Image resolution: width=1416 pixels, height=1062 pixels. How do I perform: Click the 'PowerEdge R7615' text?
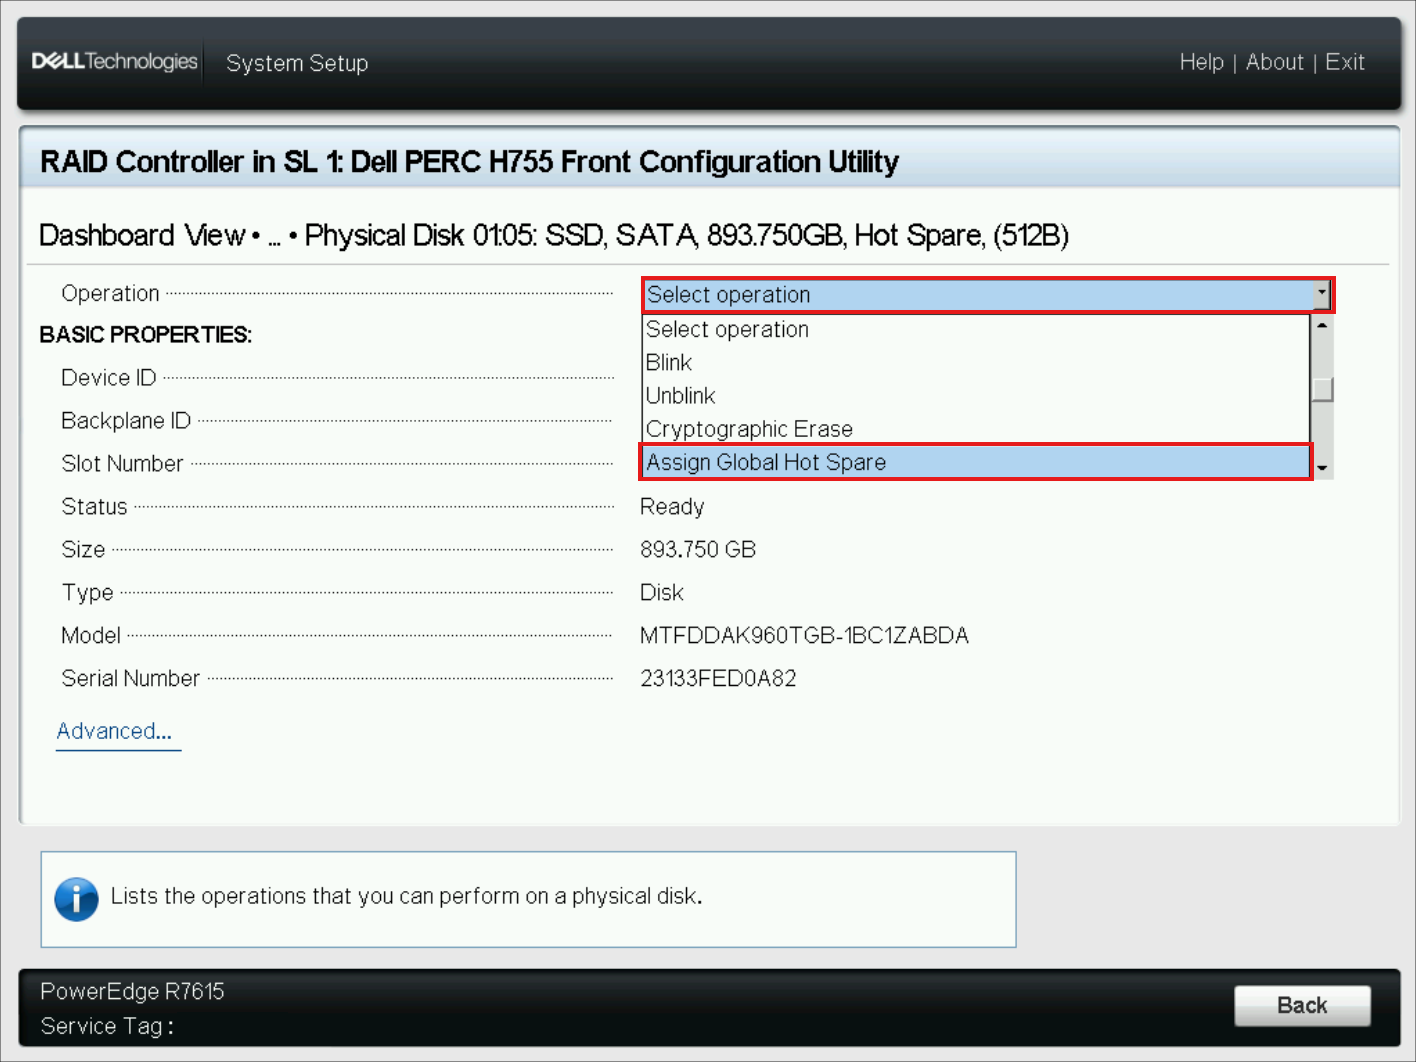pos(132,991)
